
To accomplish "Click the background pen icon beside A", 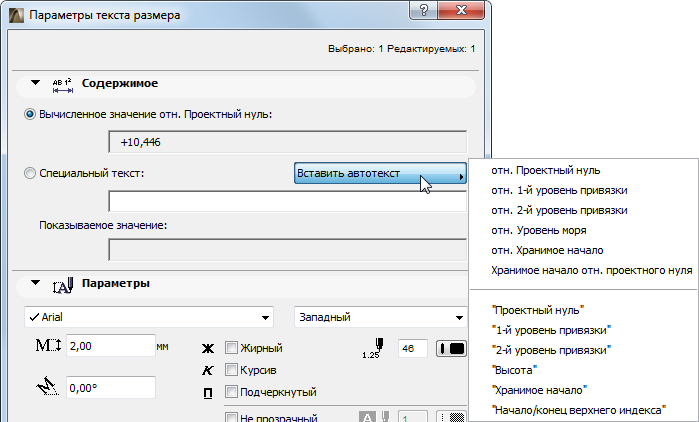I will (x=386, y=417).
